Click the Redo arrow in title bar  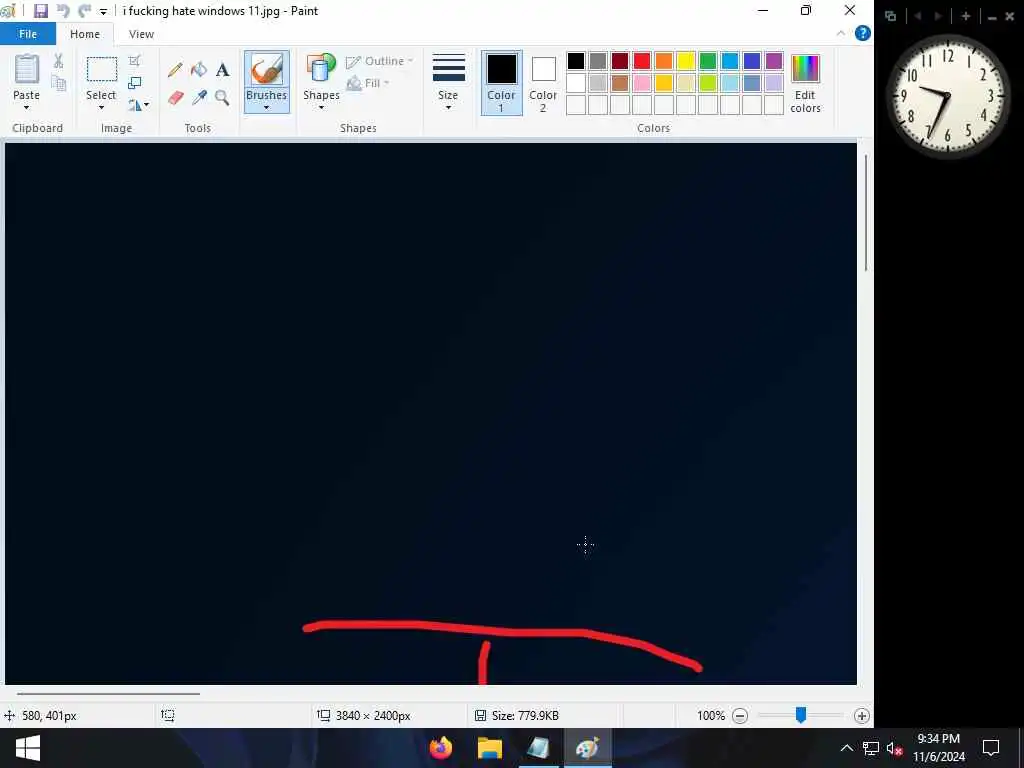coord(84,11)
